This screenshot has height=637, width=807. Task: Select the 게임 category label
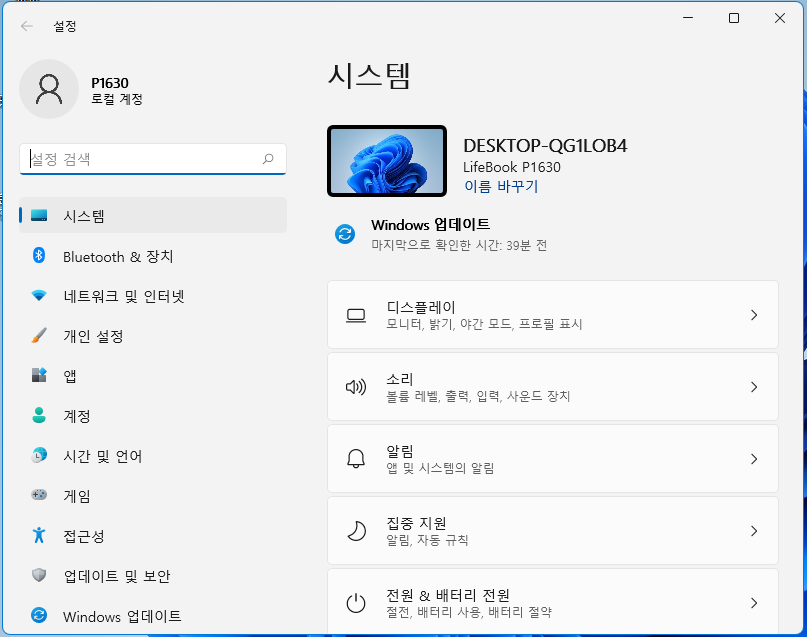click(x=77, y=496)
